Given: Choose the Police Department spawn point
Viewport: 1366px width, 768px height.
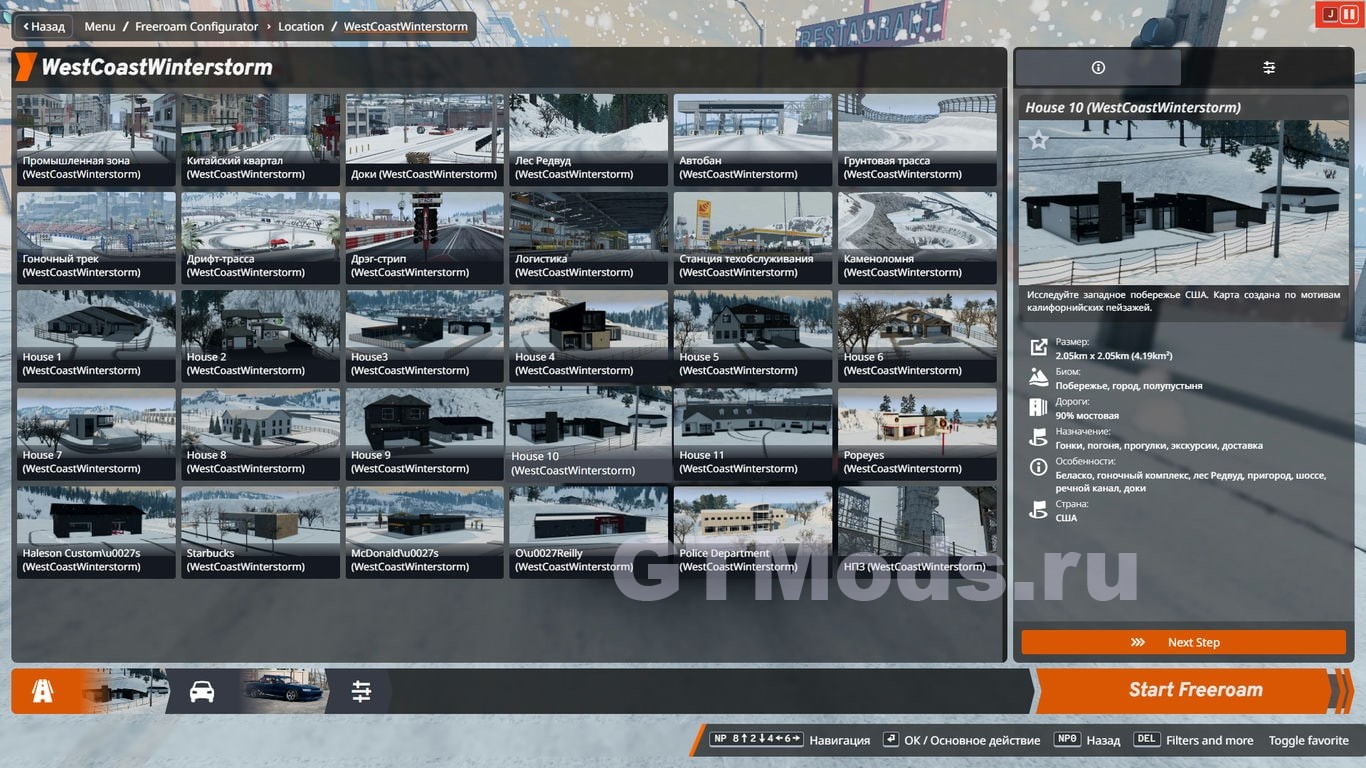Looking at the screenshot, I should [x=753, y=531].
